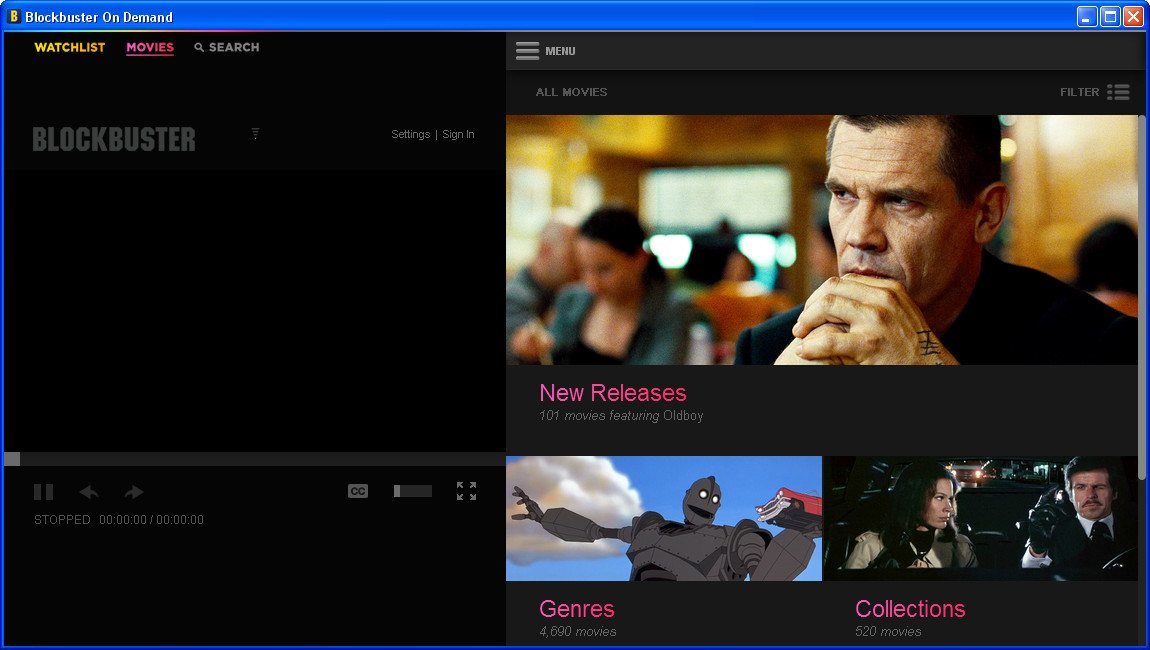Click the Sign In link

click(x=458, y=134)
